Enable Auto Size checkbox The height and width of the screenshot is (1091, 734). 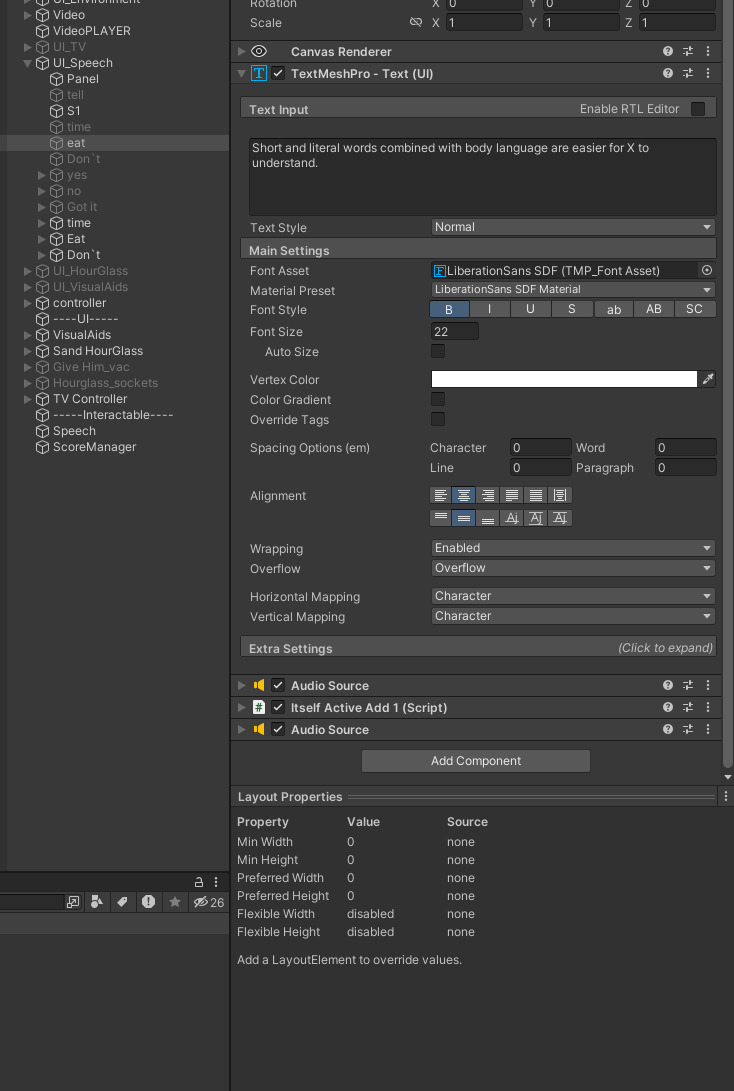point(438,351)
